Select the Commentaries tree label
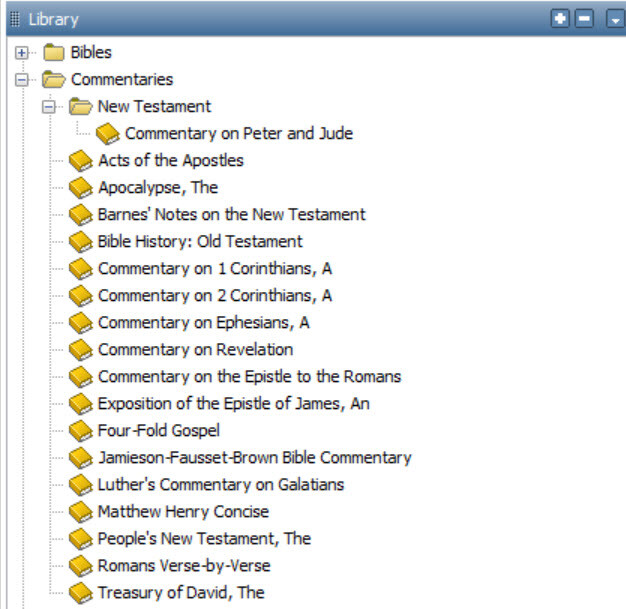The height and width of the screenshot is (609, 626). pos(122,79)
